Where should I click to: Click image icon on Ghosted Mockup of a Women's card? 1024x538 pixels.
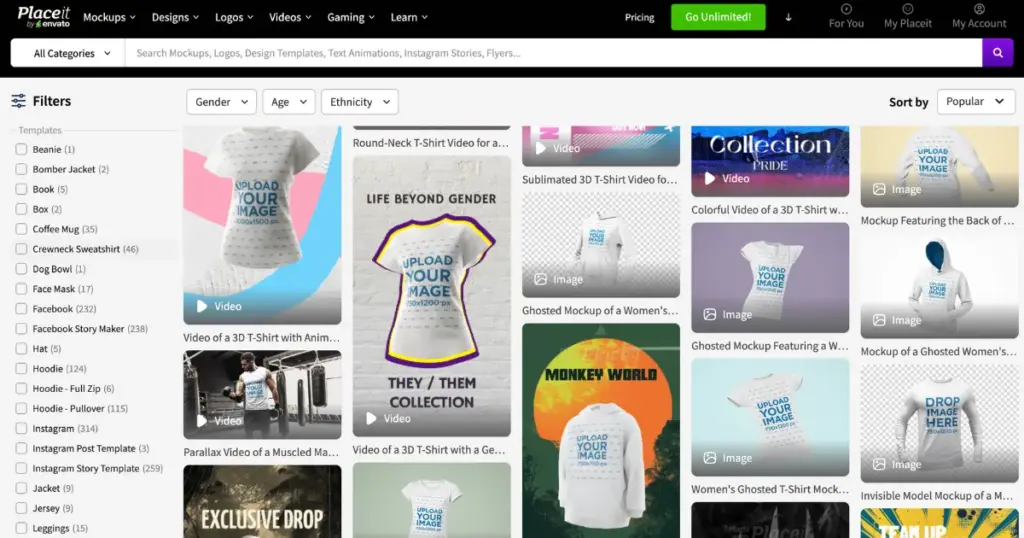pos(541,279)
